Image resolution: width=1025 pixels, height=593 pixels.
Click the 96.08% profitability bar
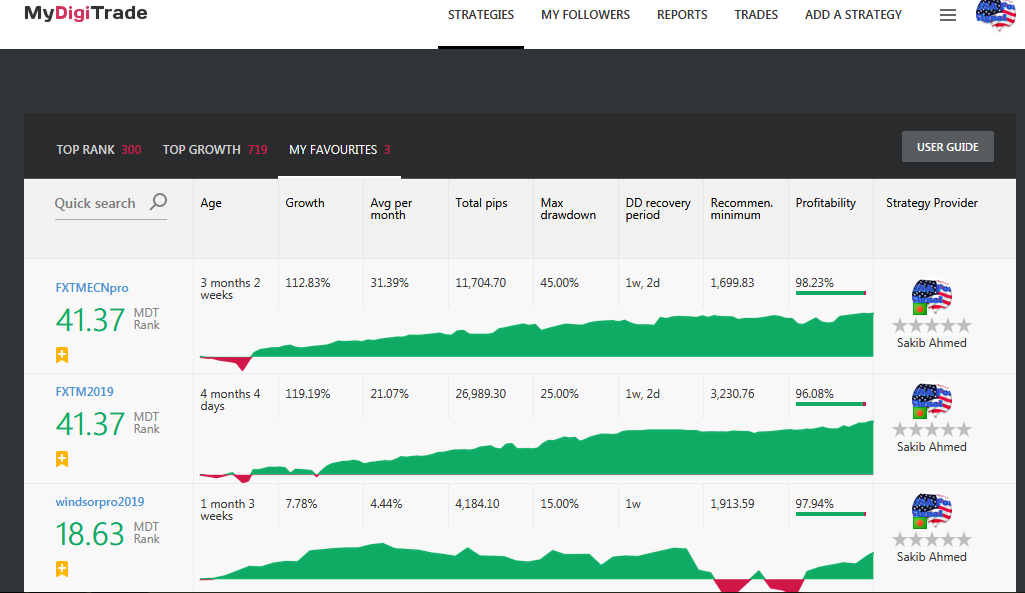tap(831, 404)
